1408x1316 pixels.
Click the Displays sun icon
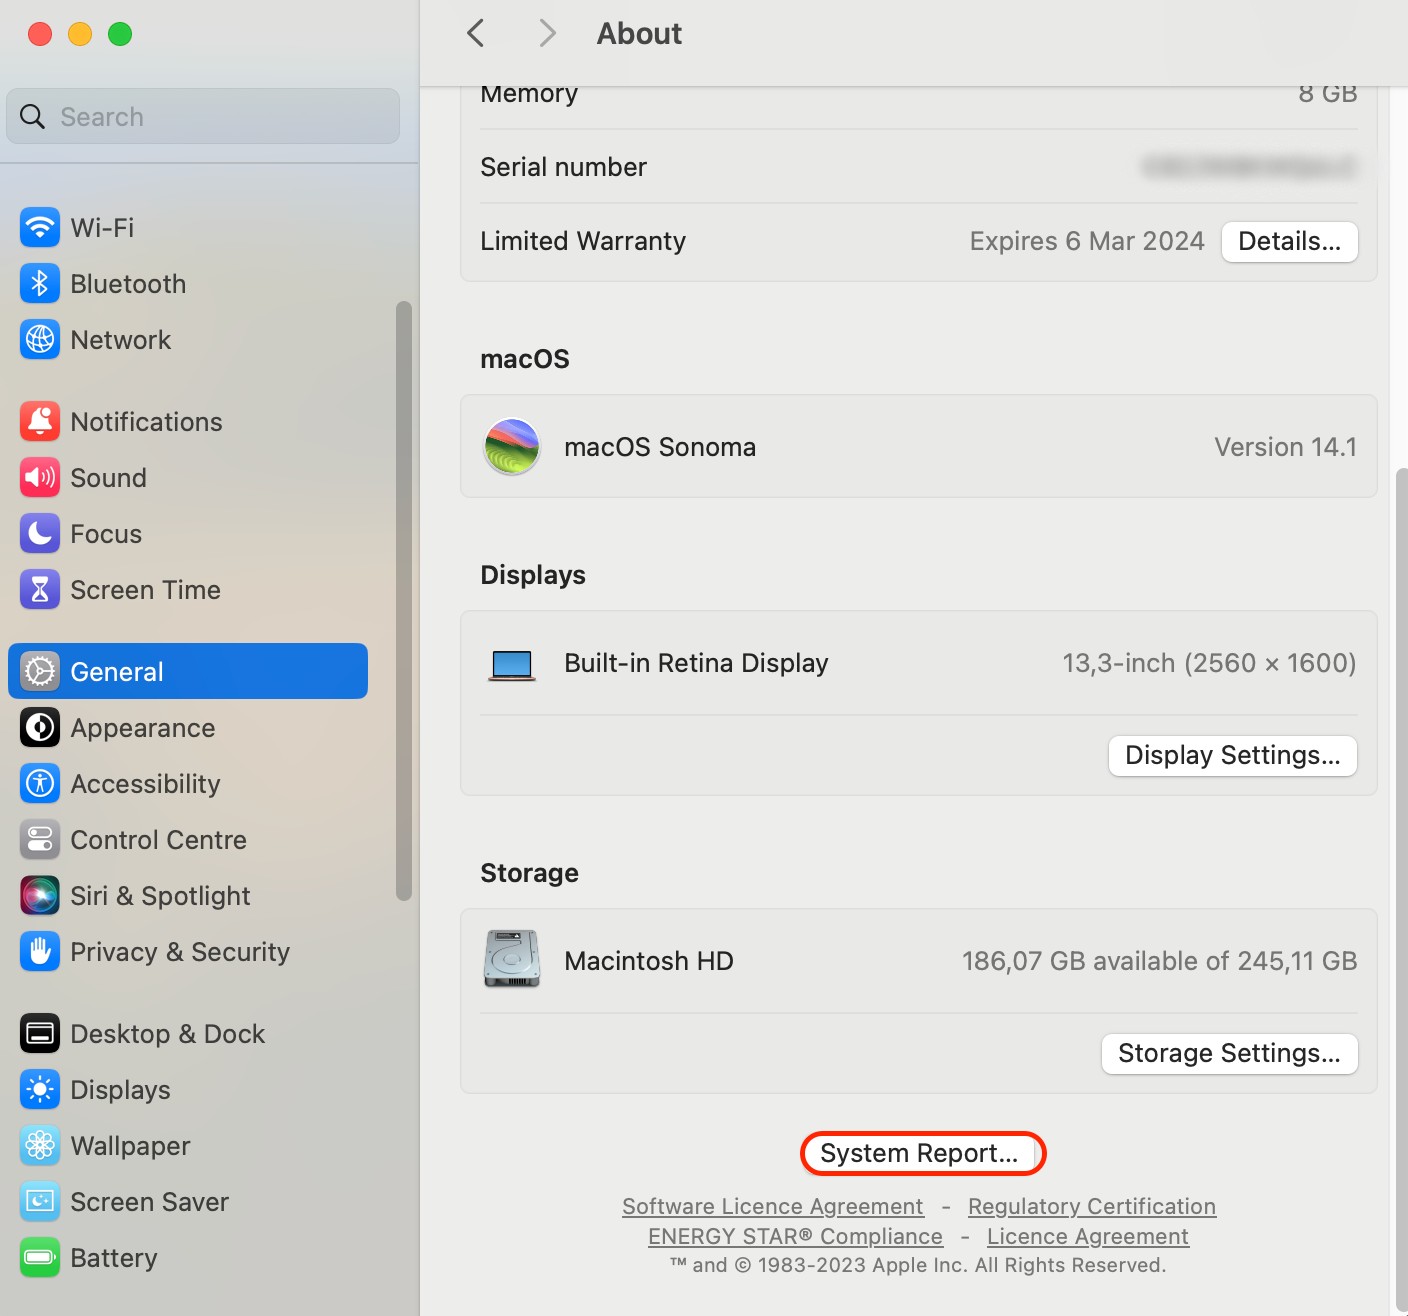point(40,1090)
